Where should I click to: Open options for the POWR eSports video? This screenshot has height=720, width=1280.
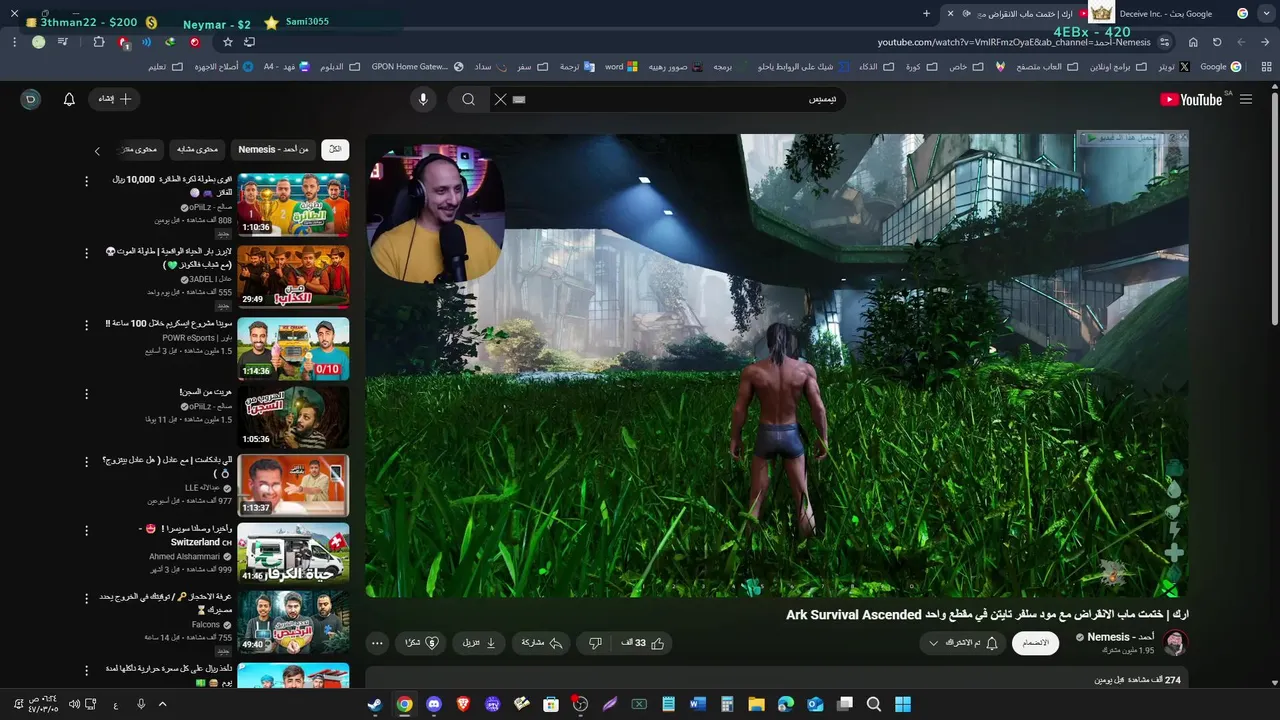point(86,325)
